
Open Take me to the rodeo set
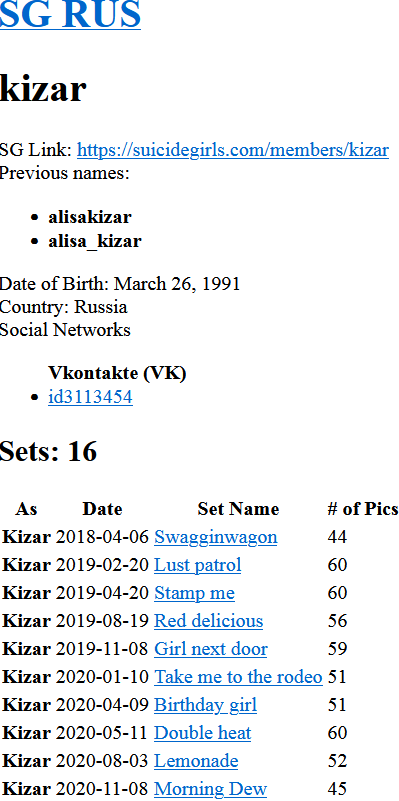238,677
